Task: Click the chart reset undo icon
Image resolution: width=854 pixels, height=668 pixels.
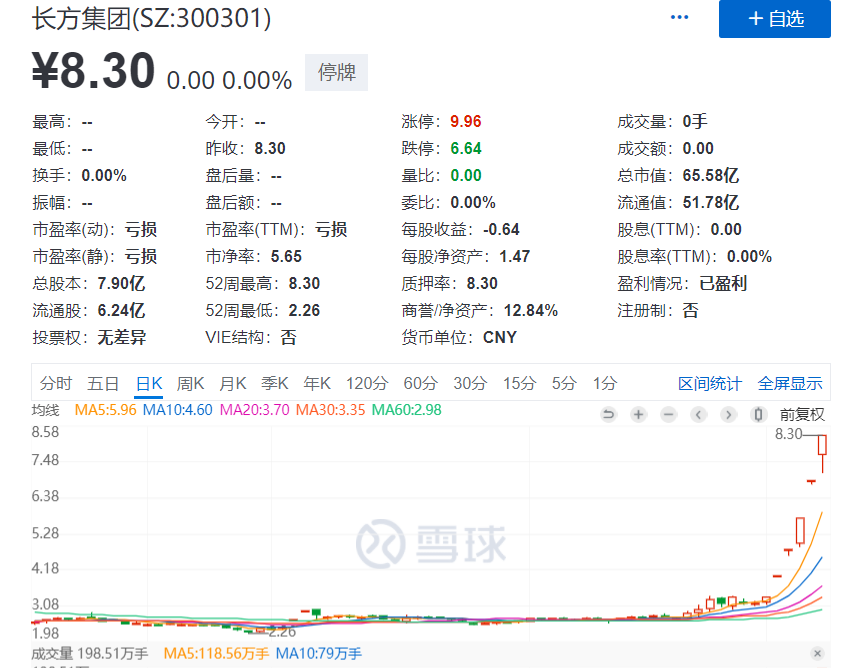Action: click(x=608, y=415)
